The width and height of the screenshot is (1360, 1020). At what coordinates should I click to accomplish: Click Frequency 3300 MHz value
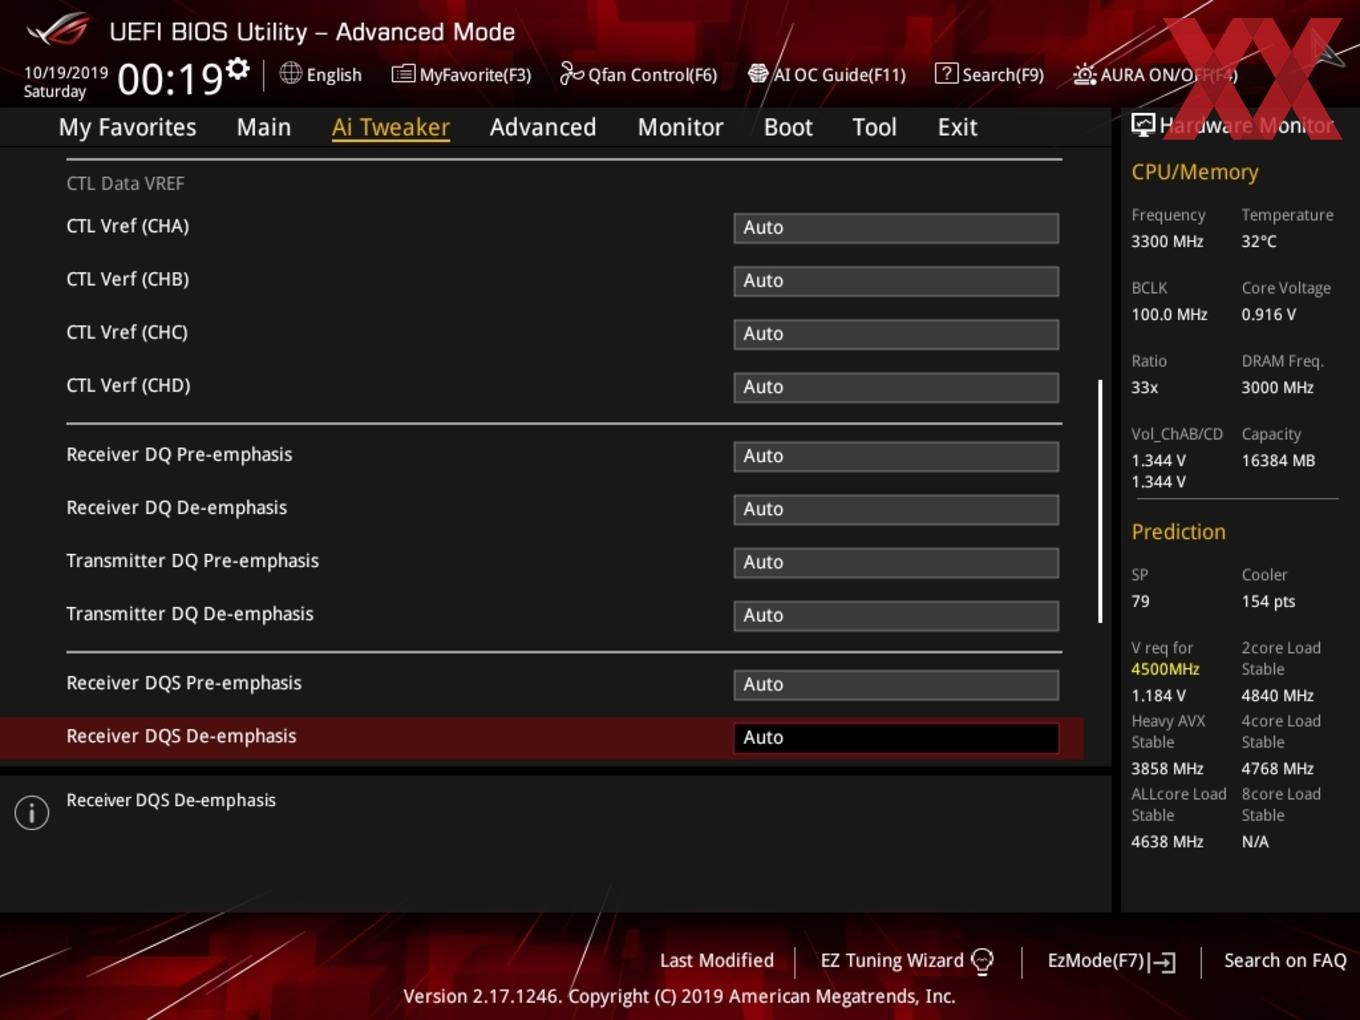point(1167,242)
